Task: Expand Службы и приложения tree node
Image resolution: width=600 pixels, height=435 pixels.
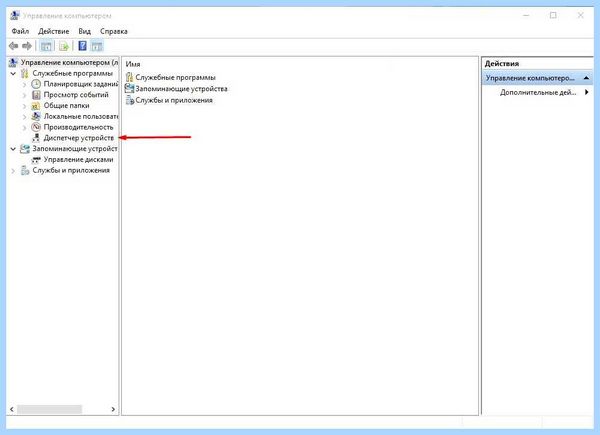Action: coord(13,171)
